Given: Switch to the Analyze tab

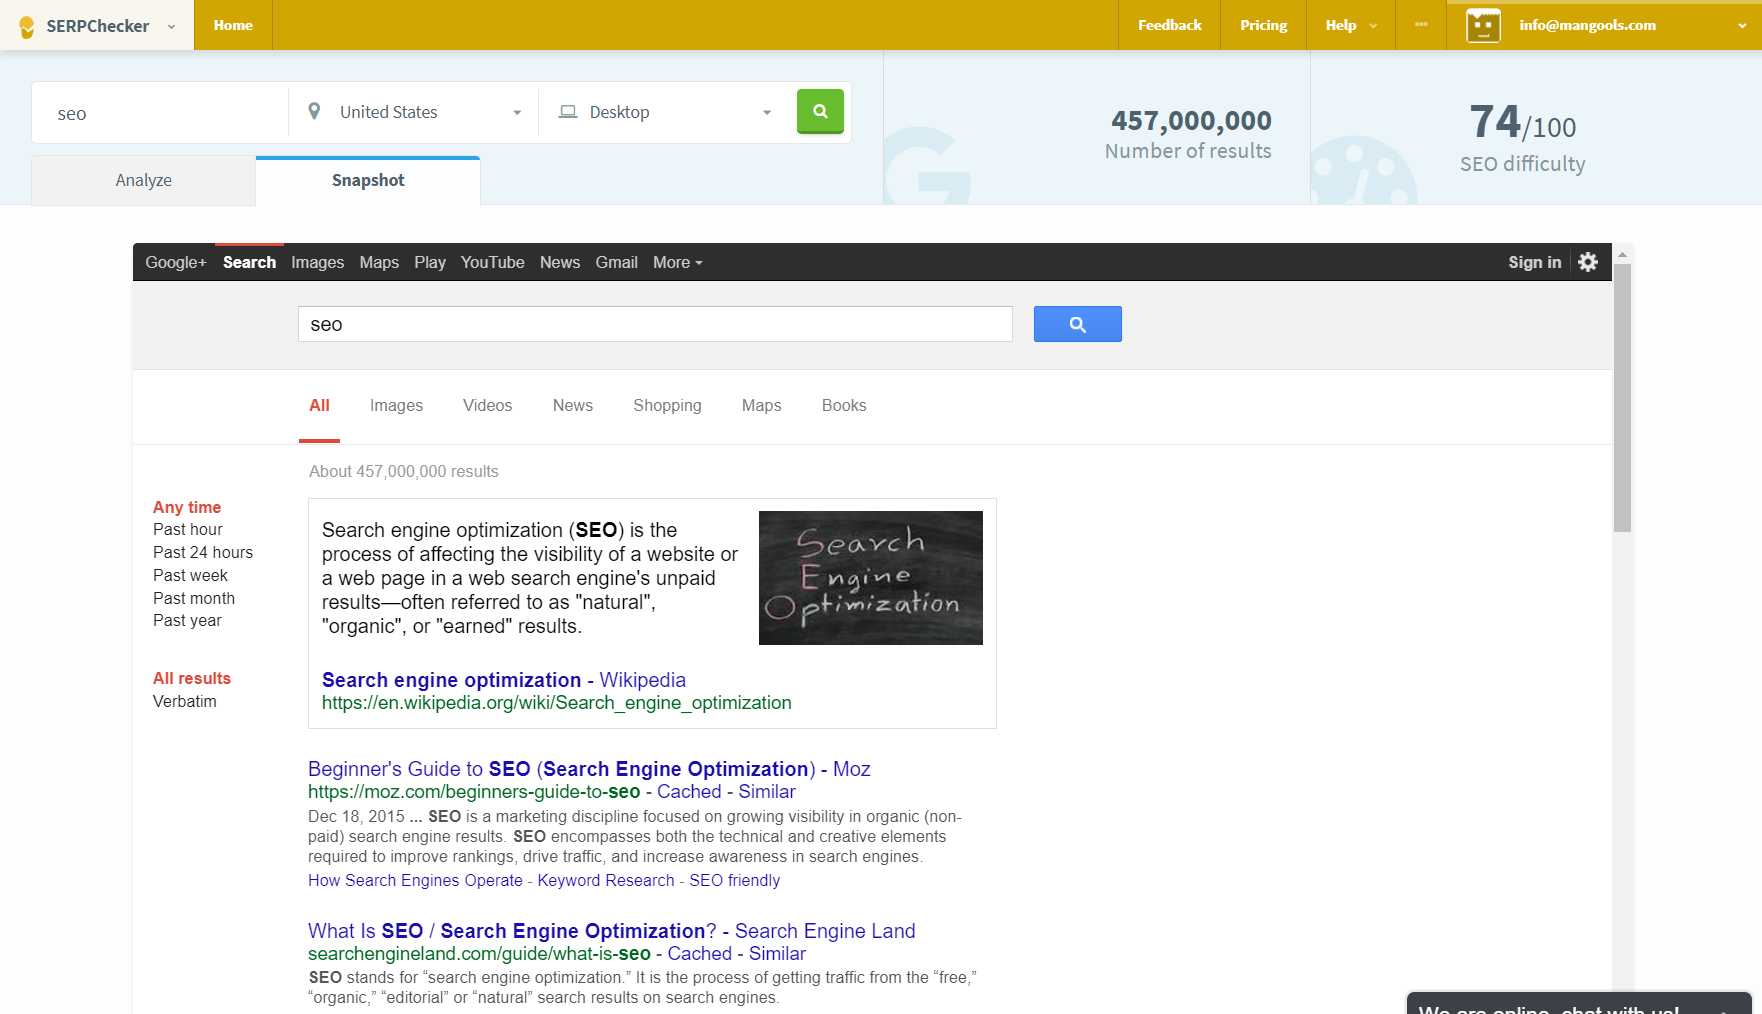Looking at the screenshot, I should 143,180.
